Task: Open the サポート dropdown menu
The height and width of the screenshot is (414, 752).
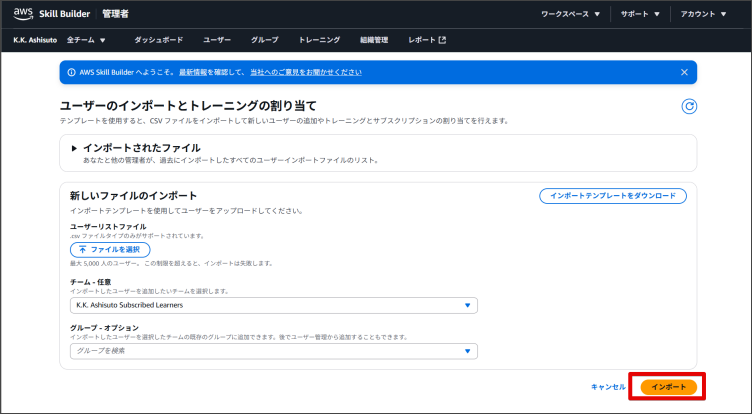Action: [x=640, y=14]
